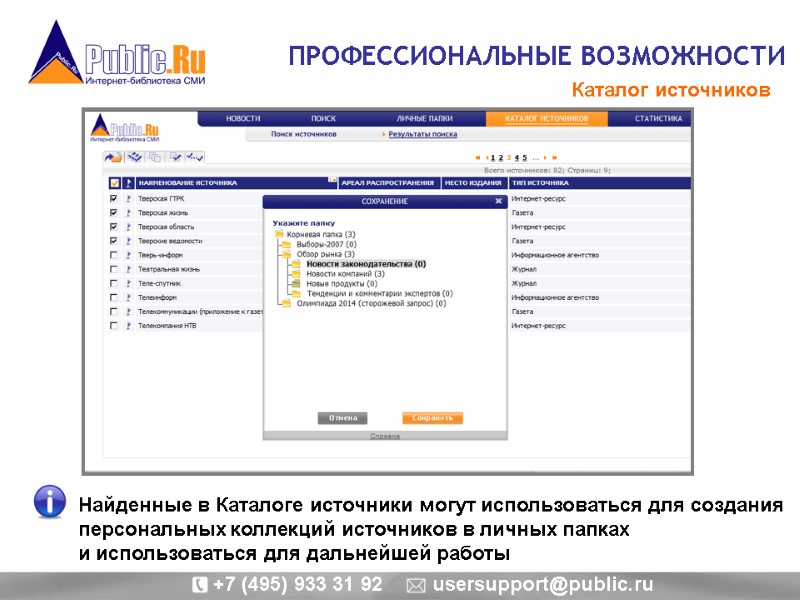Click the flag icon for Теле-спутник
The width and height of the screenshot is (800, 600).
click(129, 283)
